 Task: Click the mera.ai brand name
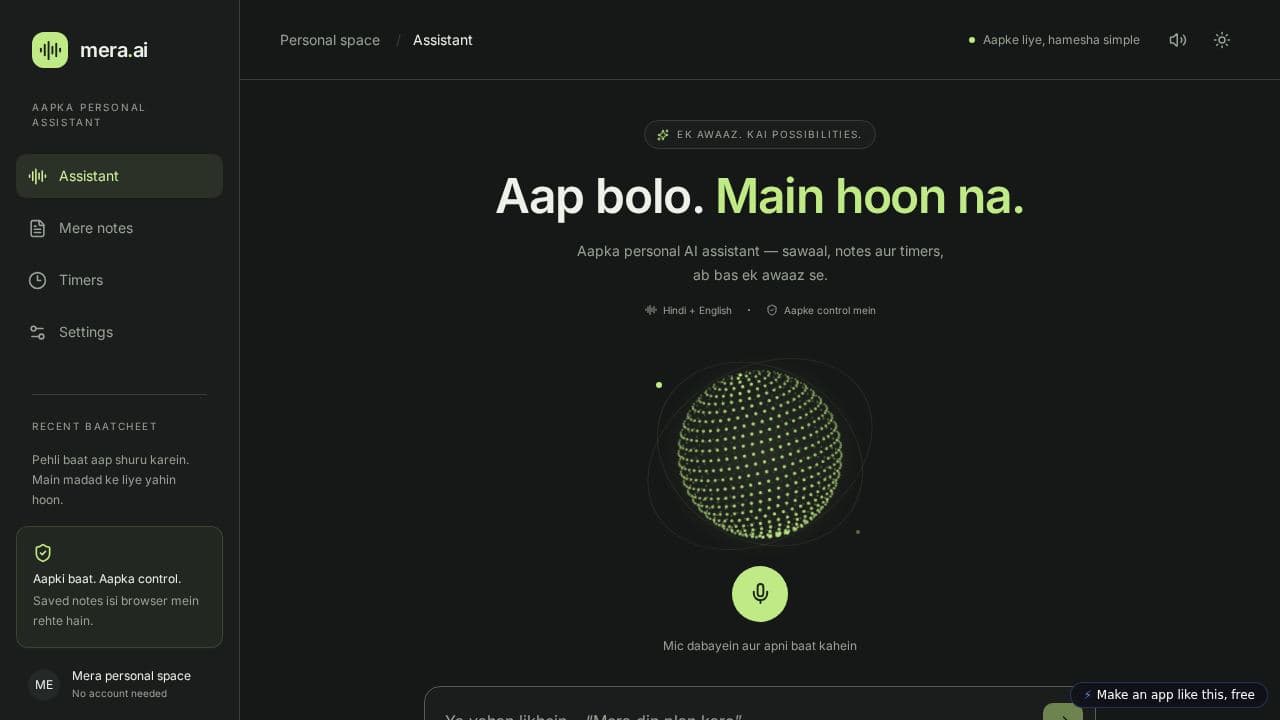[114, 50]
